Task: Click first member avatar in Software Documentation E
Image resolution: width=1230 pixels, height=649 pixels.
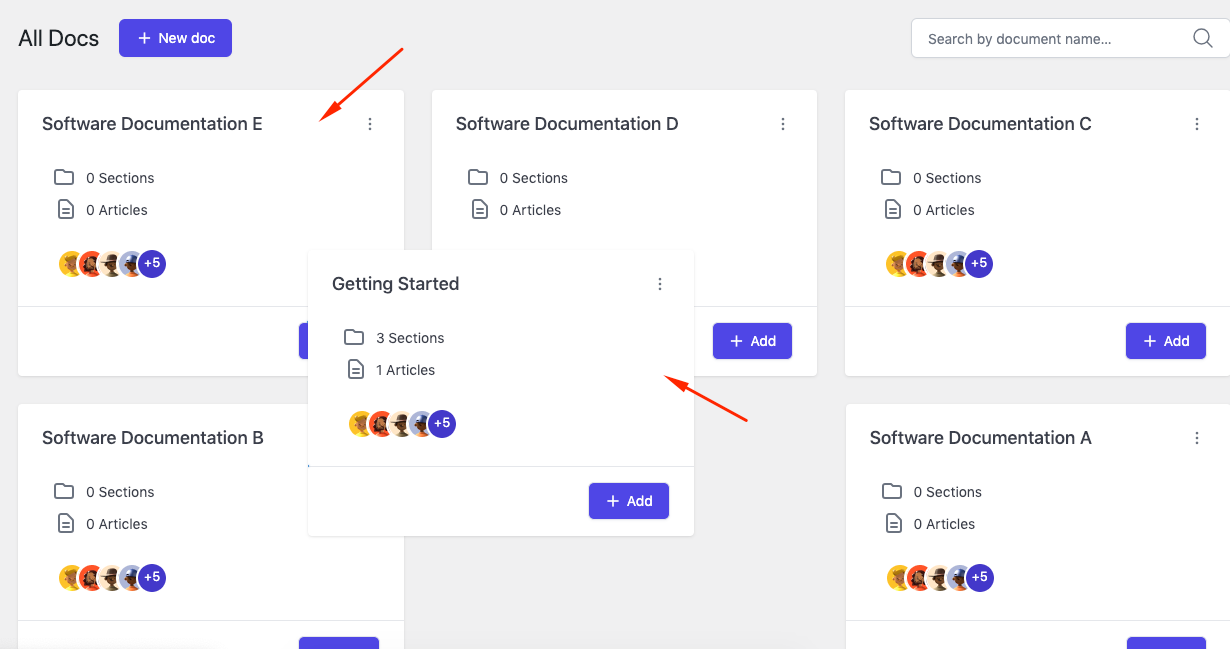Action: coord(71,264)
